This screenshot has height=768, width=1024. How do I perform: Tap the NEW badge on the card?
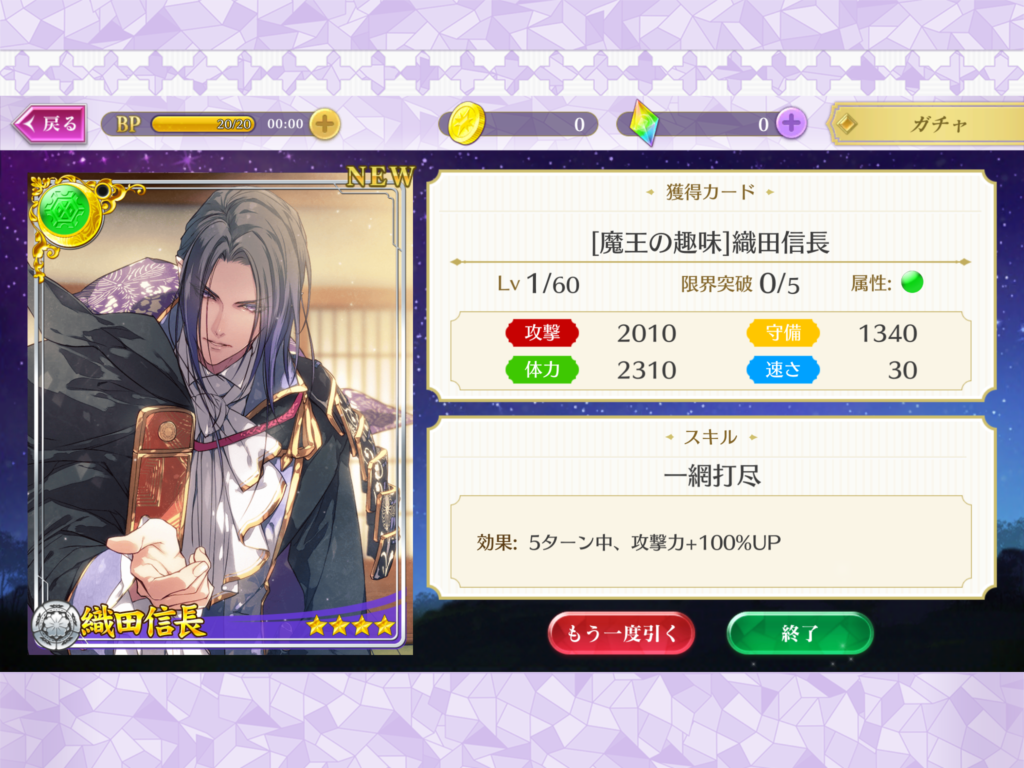tap(379, 176)
